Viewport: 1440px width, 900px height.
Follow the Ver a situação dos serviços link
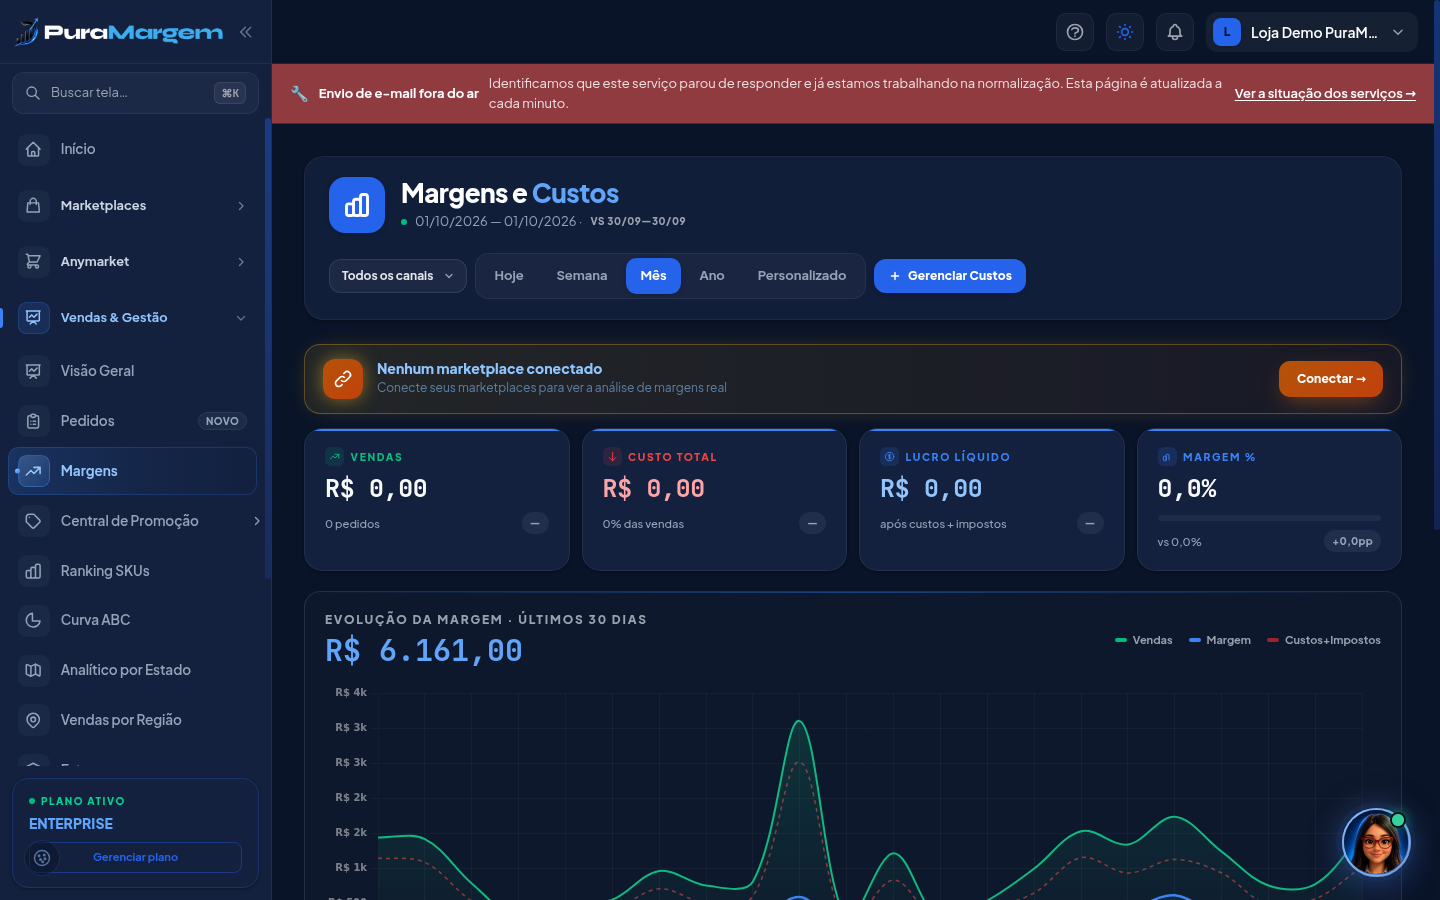(1325, 94)
